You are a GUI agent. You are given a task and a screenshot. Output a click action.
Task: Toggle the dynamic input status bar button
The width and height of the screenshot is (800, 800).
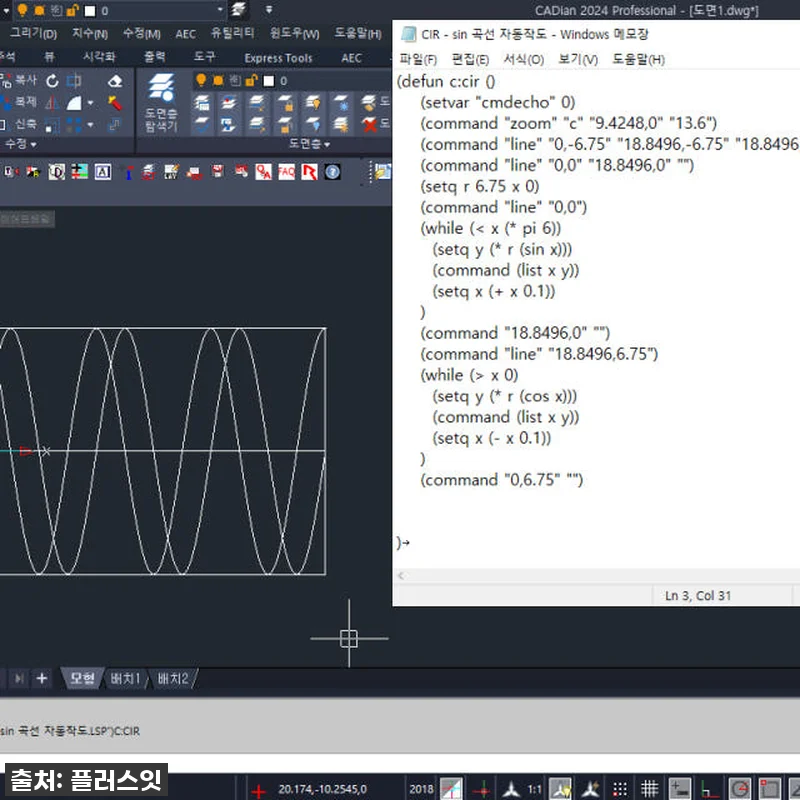click(x=680, y=789)
